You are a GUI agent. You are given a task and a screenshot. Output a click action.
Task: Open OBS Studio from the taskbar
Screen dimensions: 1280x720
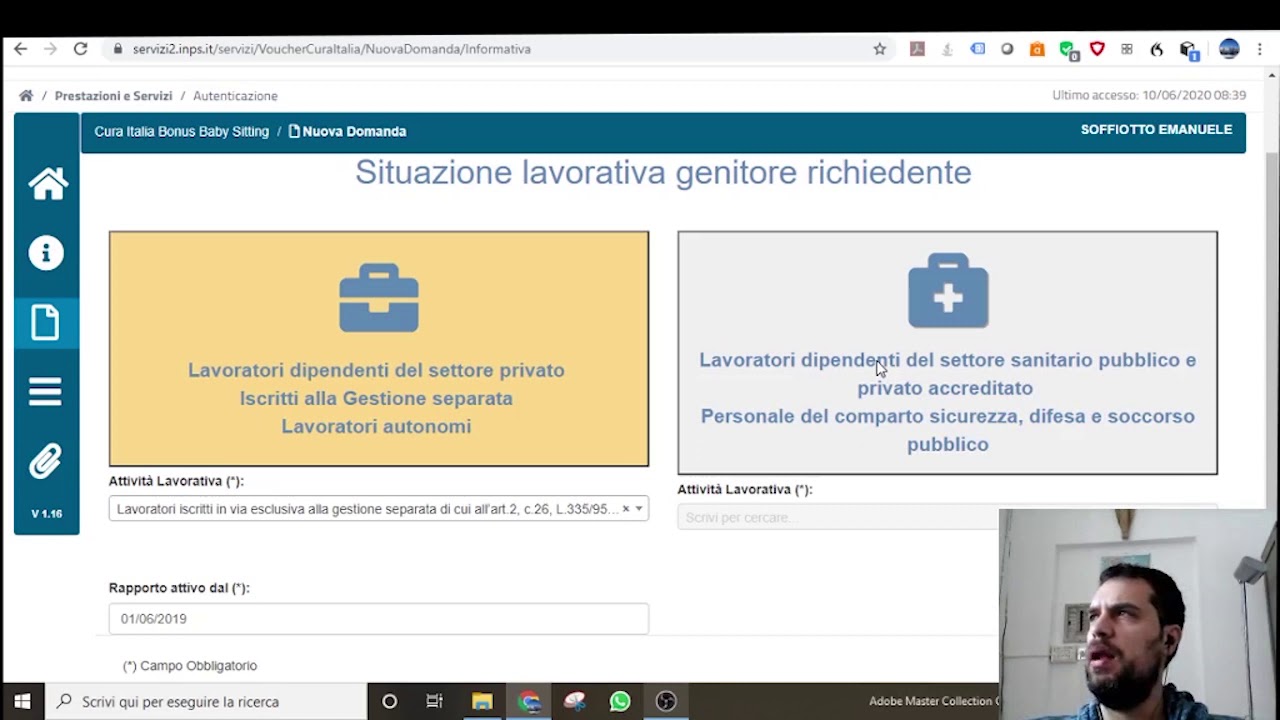666,702
